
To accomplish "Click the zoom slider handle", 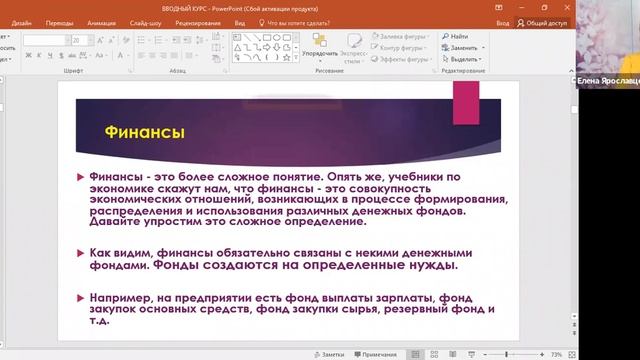I will pos(506,354).
